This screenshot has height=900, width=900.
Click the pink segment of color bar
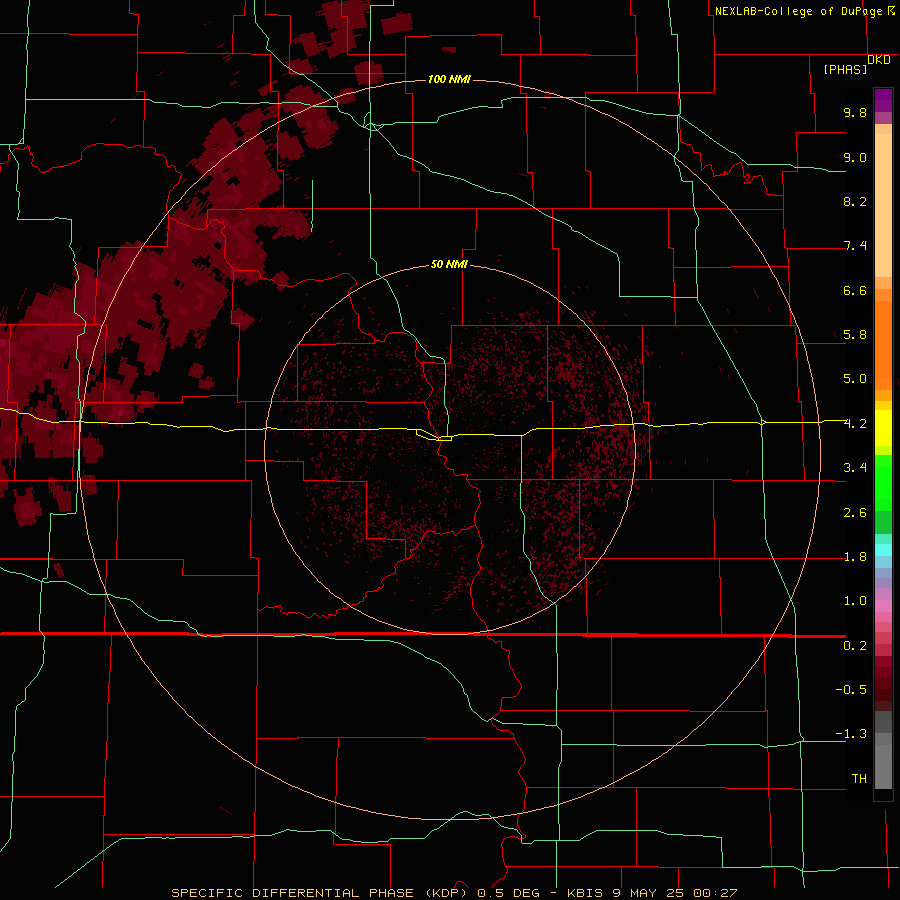(883, 606)
